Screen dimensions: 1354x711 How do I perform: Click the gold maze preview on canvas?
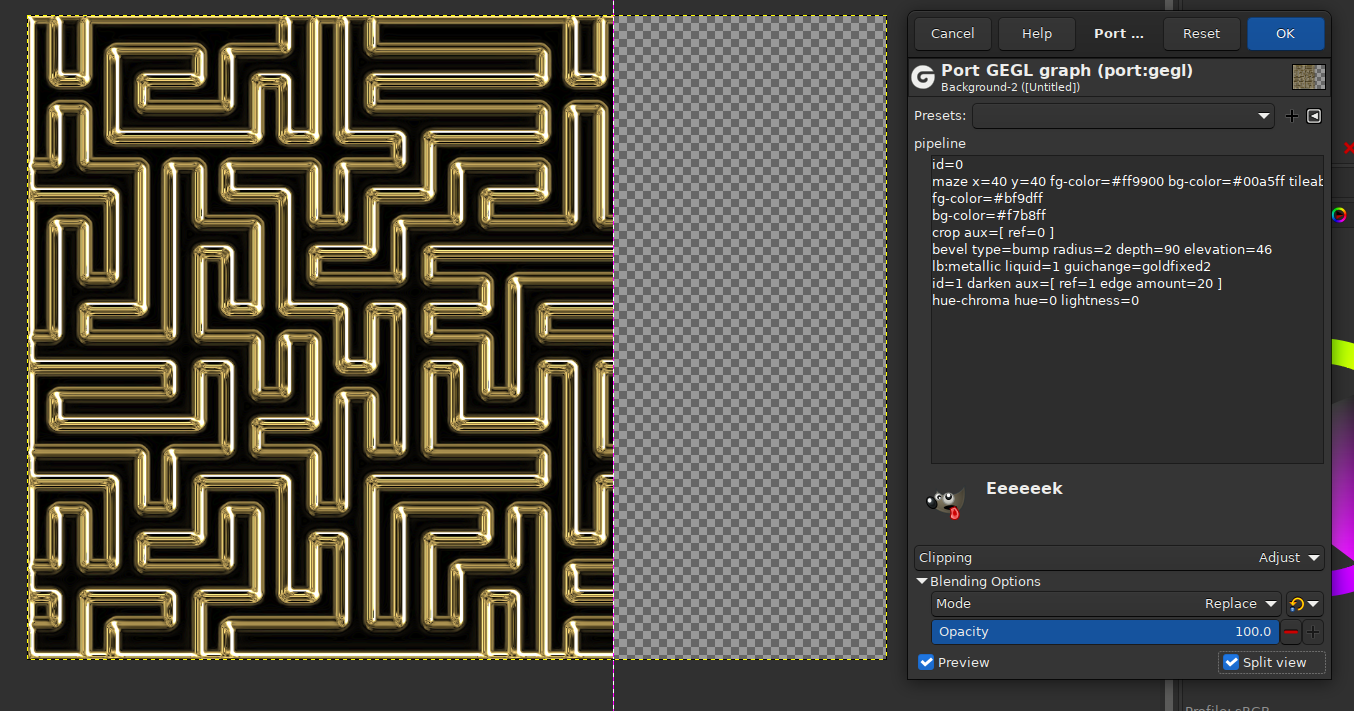pyautogui.click(x=320, y=337)
